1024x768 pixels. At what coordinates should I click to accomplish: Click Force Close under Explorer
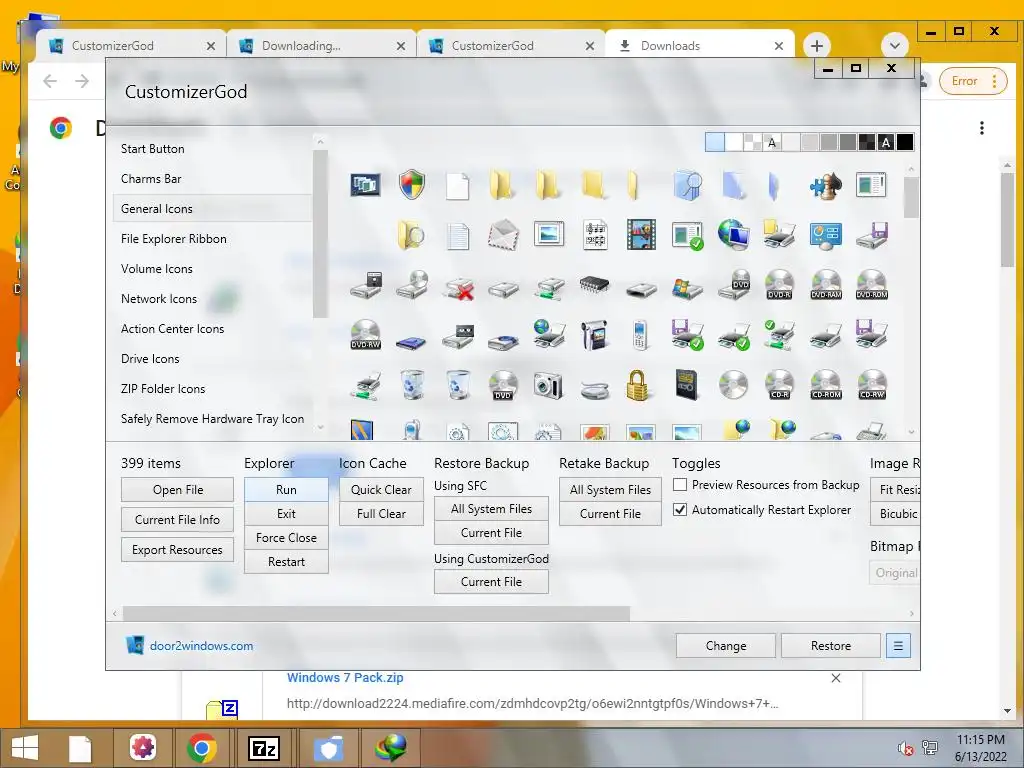pyautogui.click(x=286, y=537)
